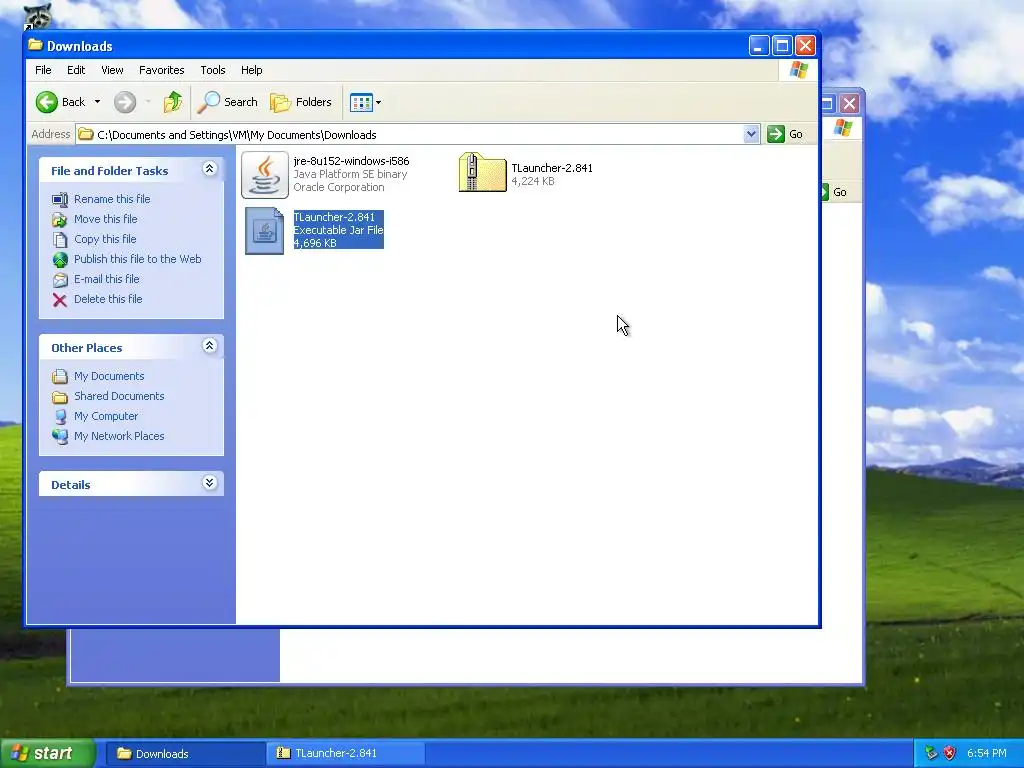Click the My Documents folder icon
1024x768 pixels.
(x=60, y=376)
